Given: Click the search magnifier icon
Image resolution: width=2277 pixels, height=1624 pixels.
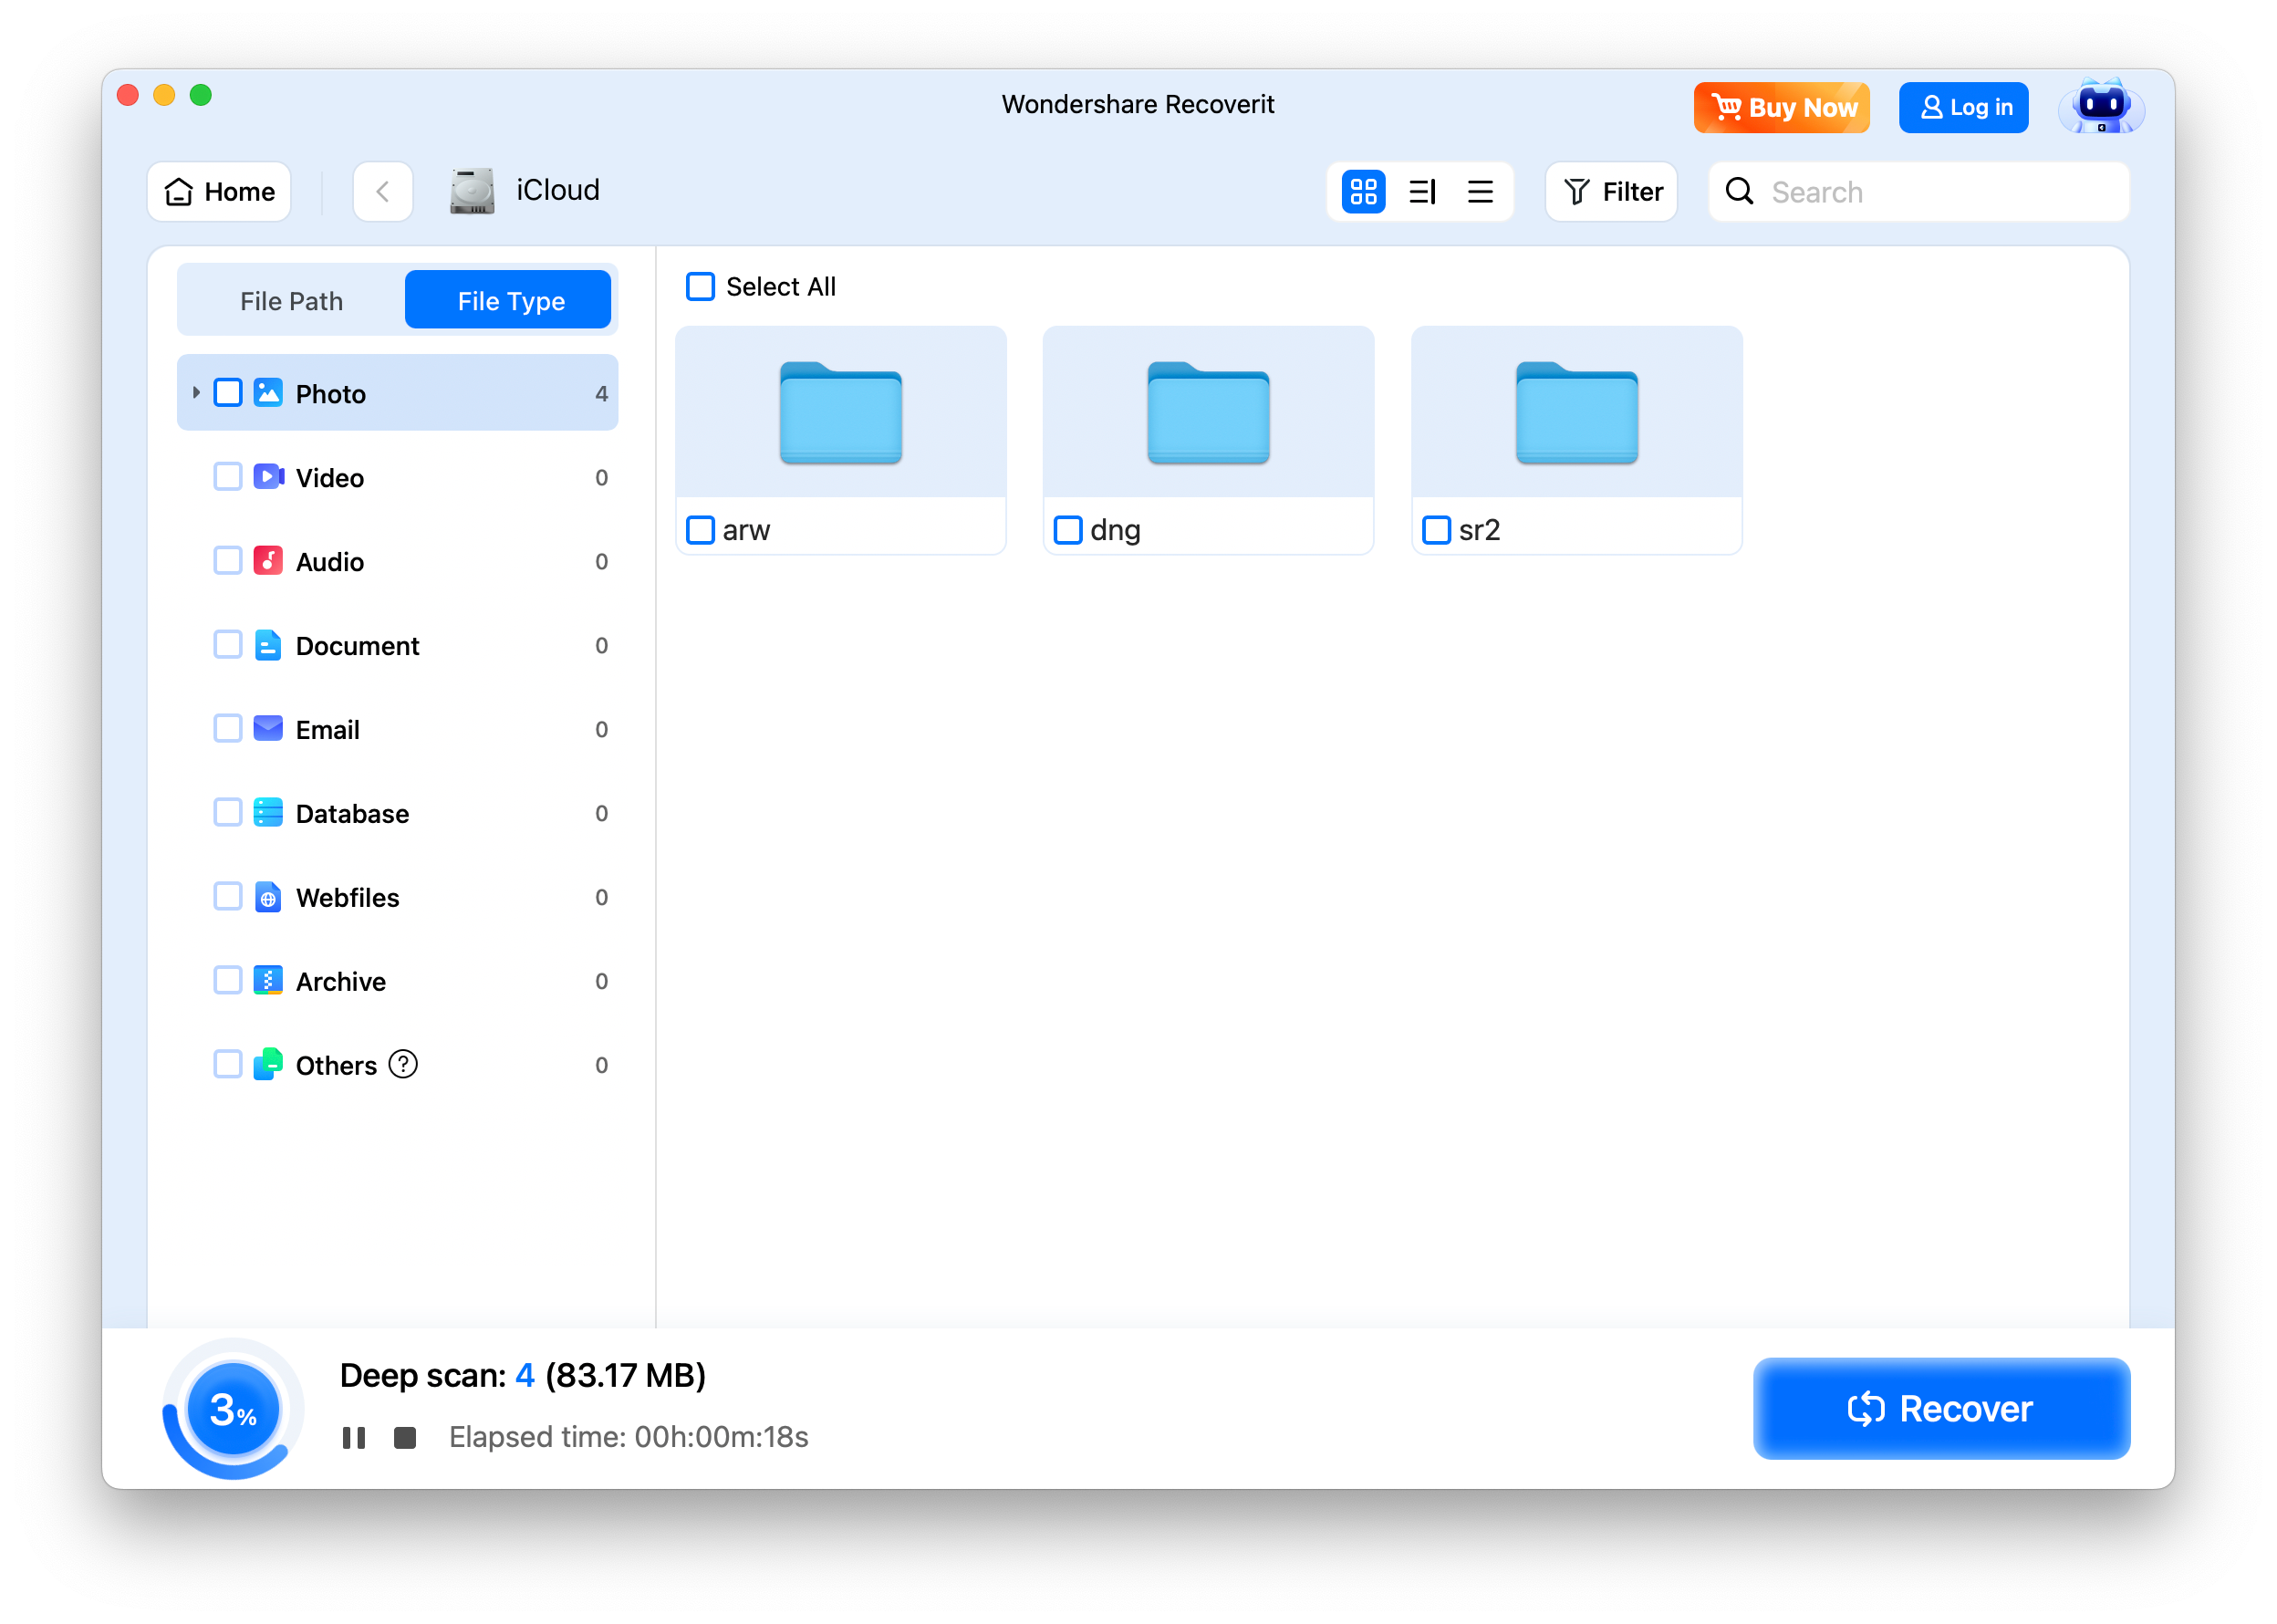Looking at the screenshot, I should pyautogui.click(x=1739, y=191).
